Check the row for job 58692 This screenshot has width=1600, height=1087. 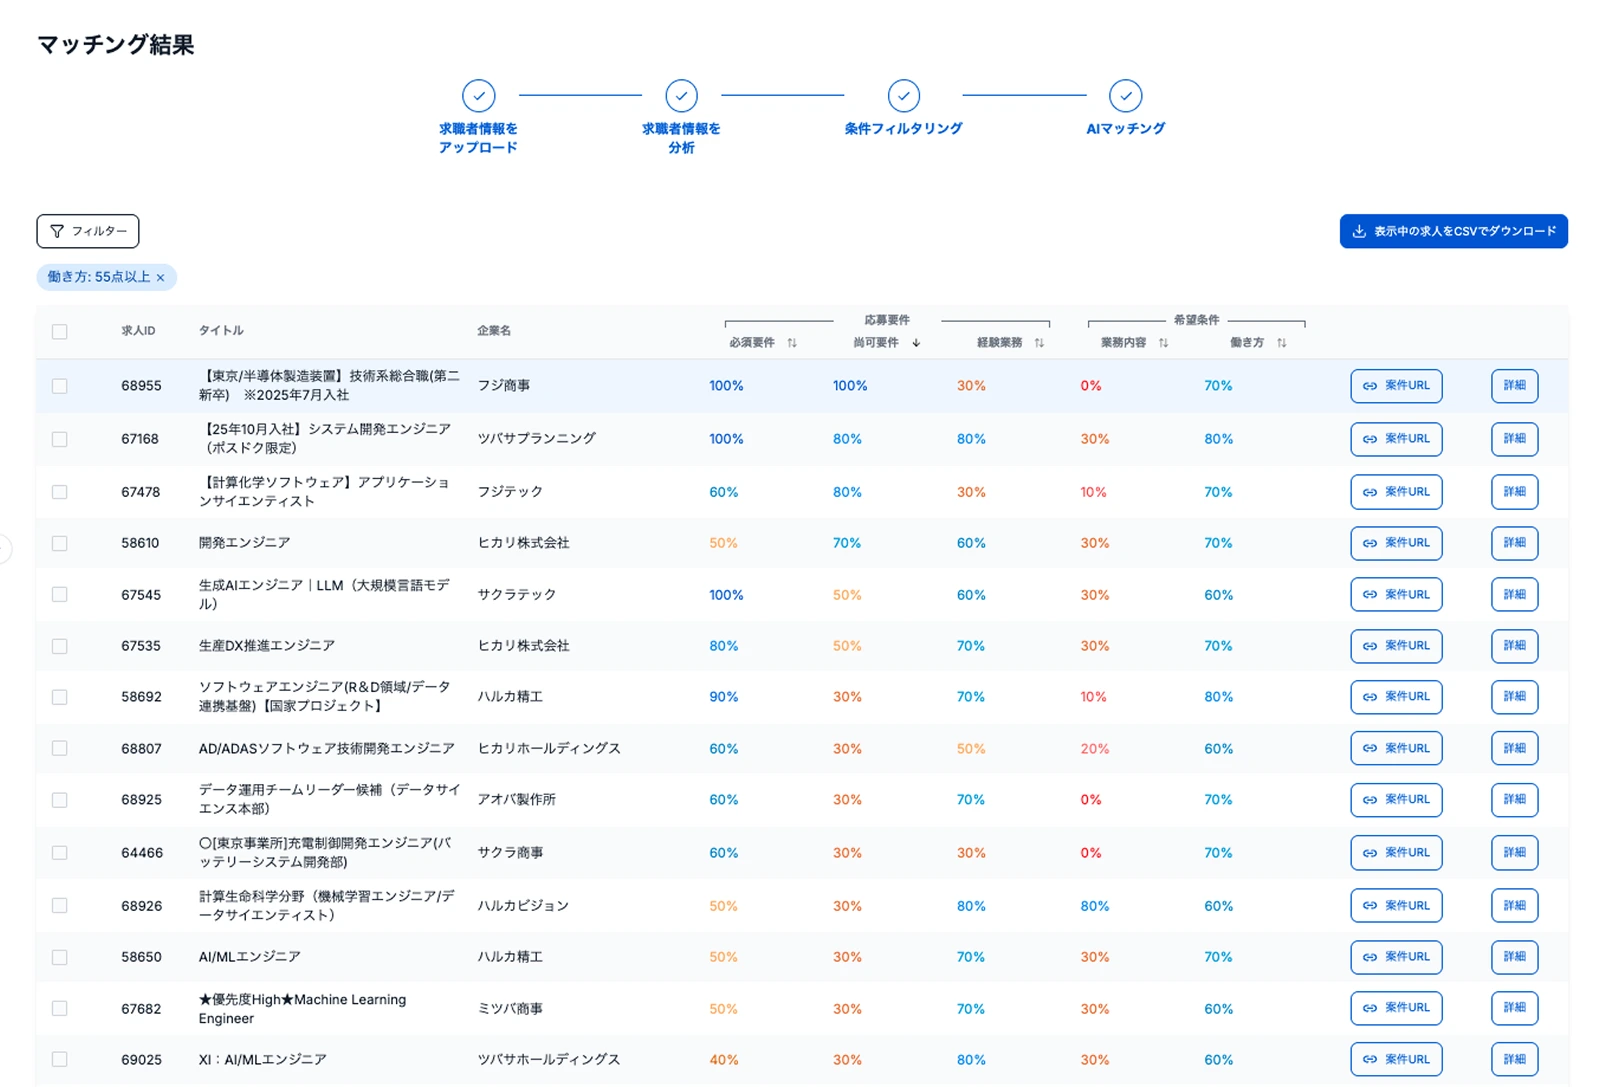click(60, 697)
